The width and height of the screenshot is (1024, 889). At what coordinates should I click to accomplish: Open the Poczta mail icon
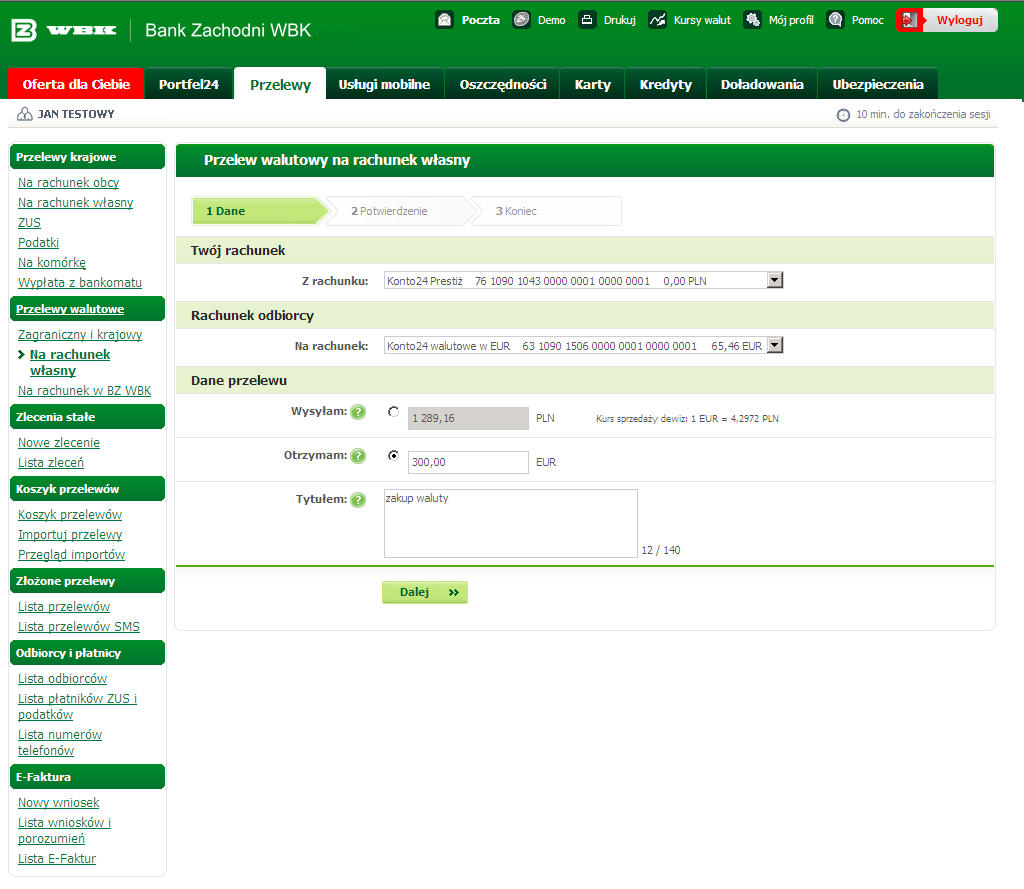(445, 20)
